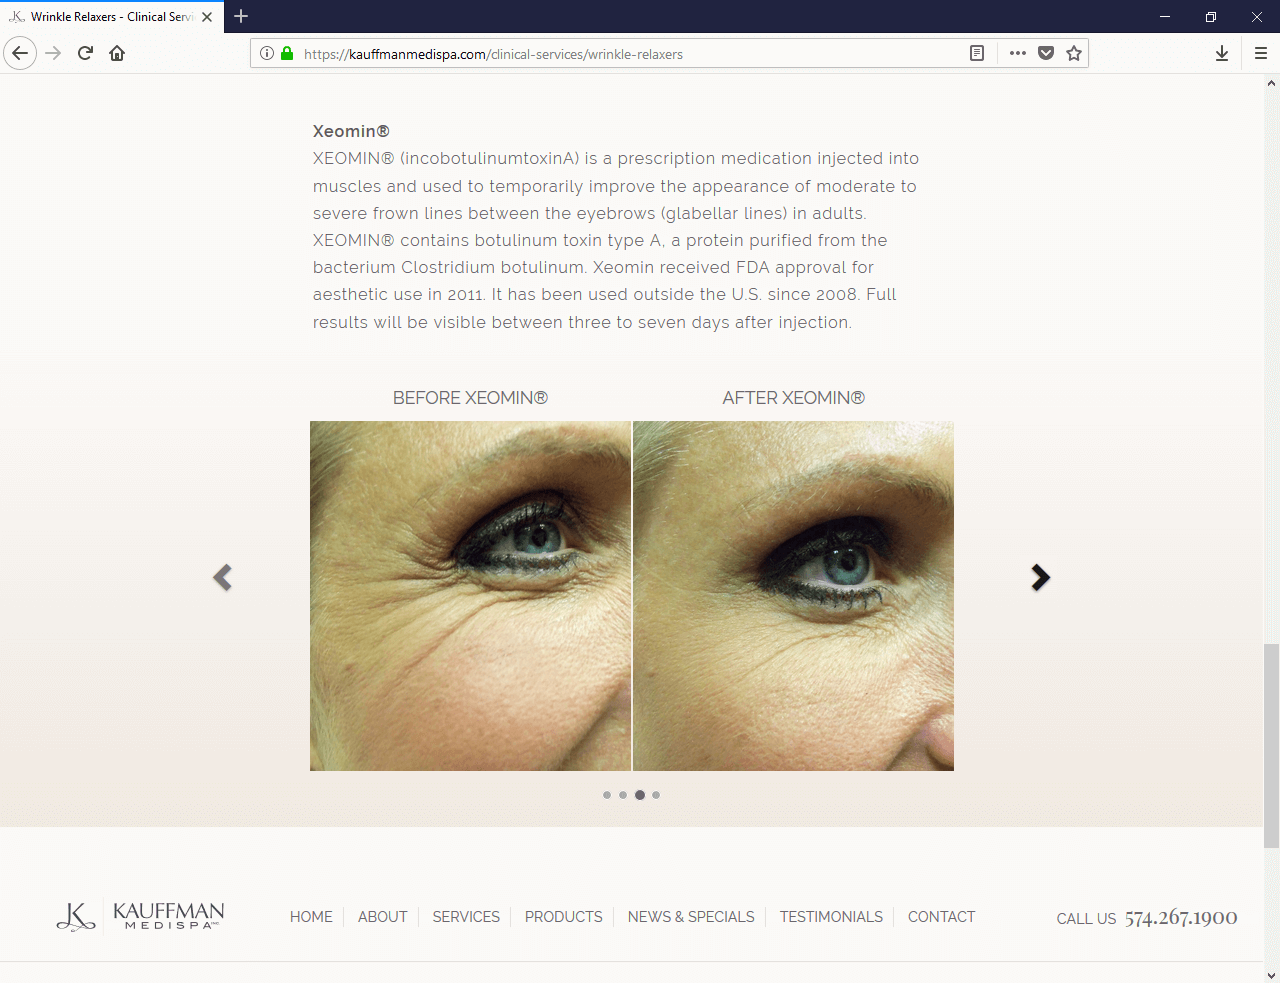
Task: Open the NEWS & SPECIALS link
Action: 691,917
